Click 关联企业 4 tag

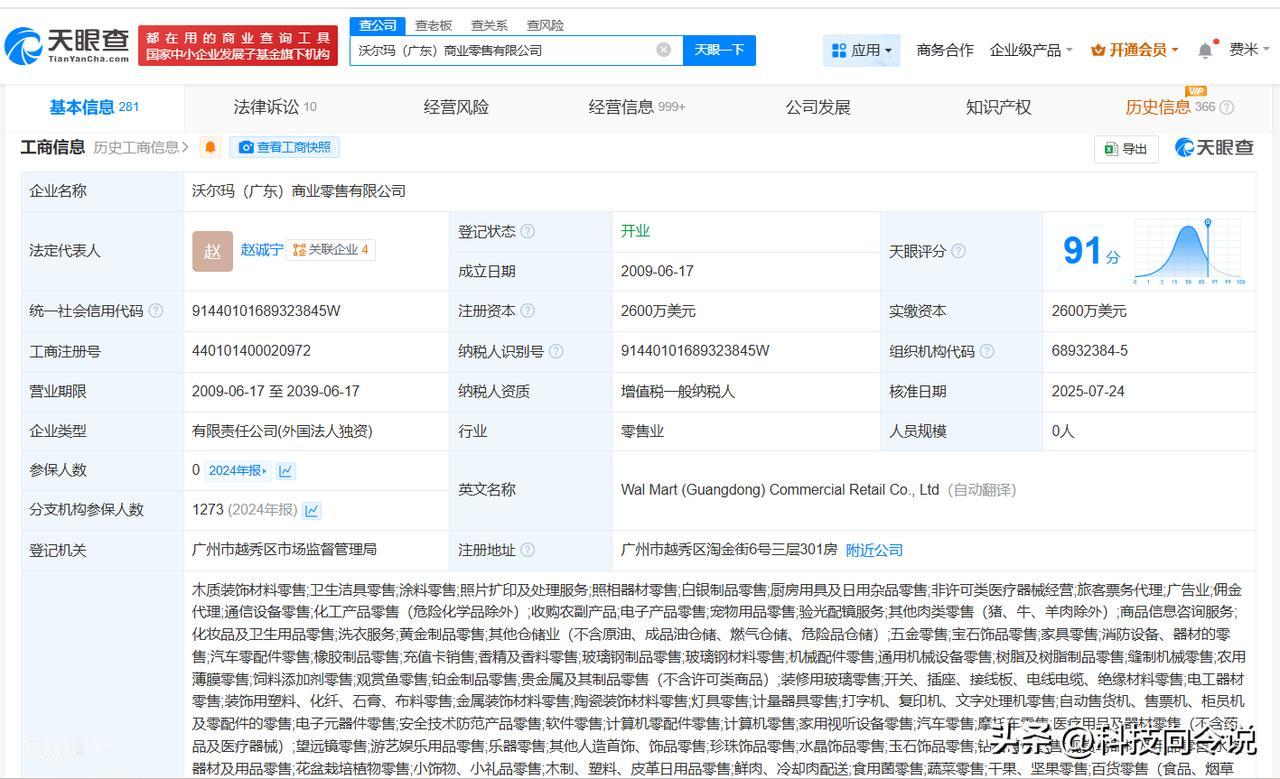tap(330, 250)
